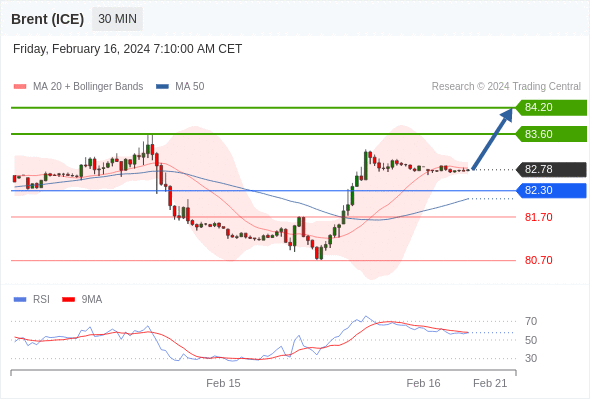Click the red 80.70 support level label
The height and width of the screenshot is (400, 590).
(x=539, y=260)
